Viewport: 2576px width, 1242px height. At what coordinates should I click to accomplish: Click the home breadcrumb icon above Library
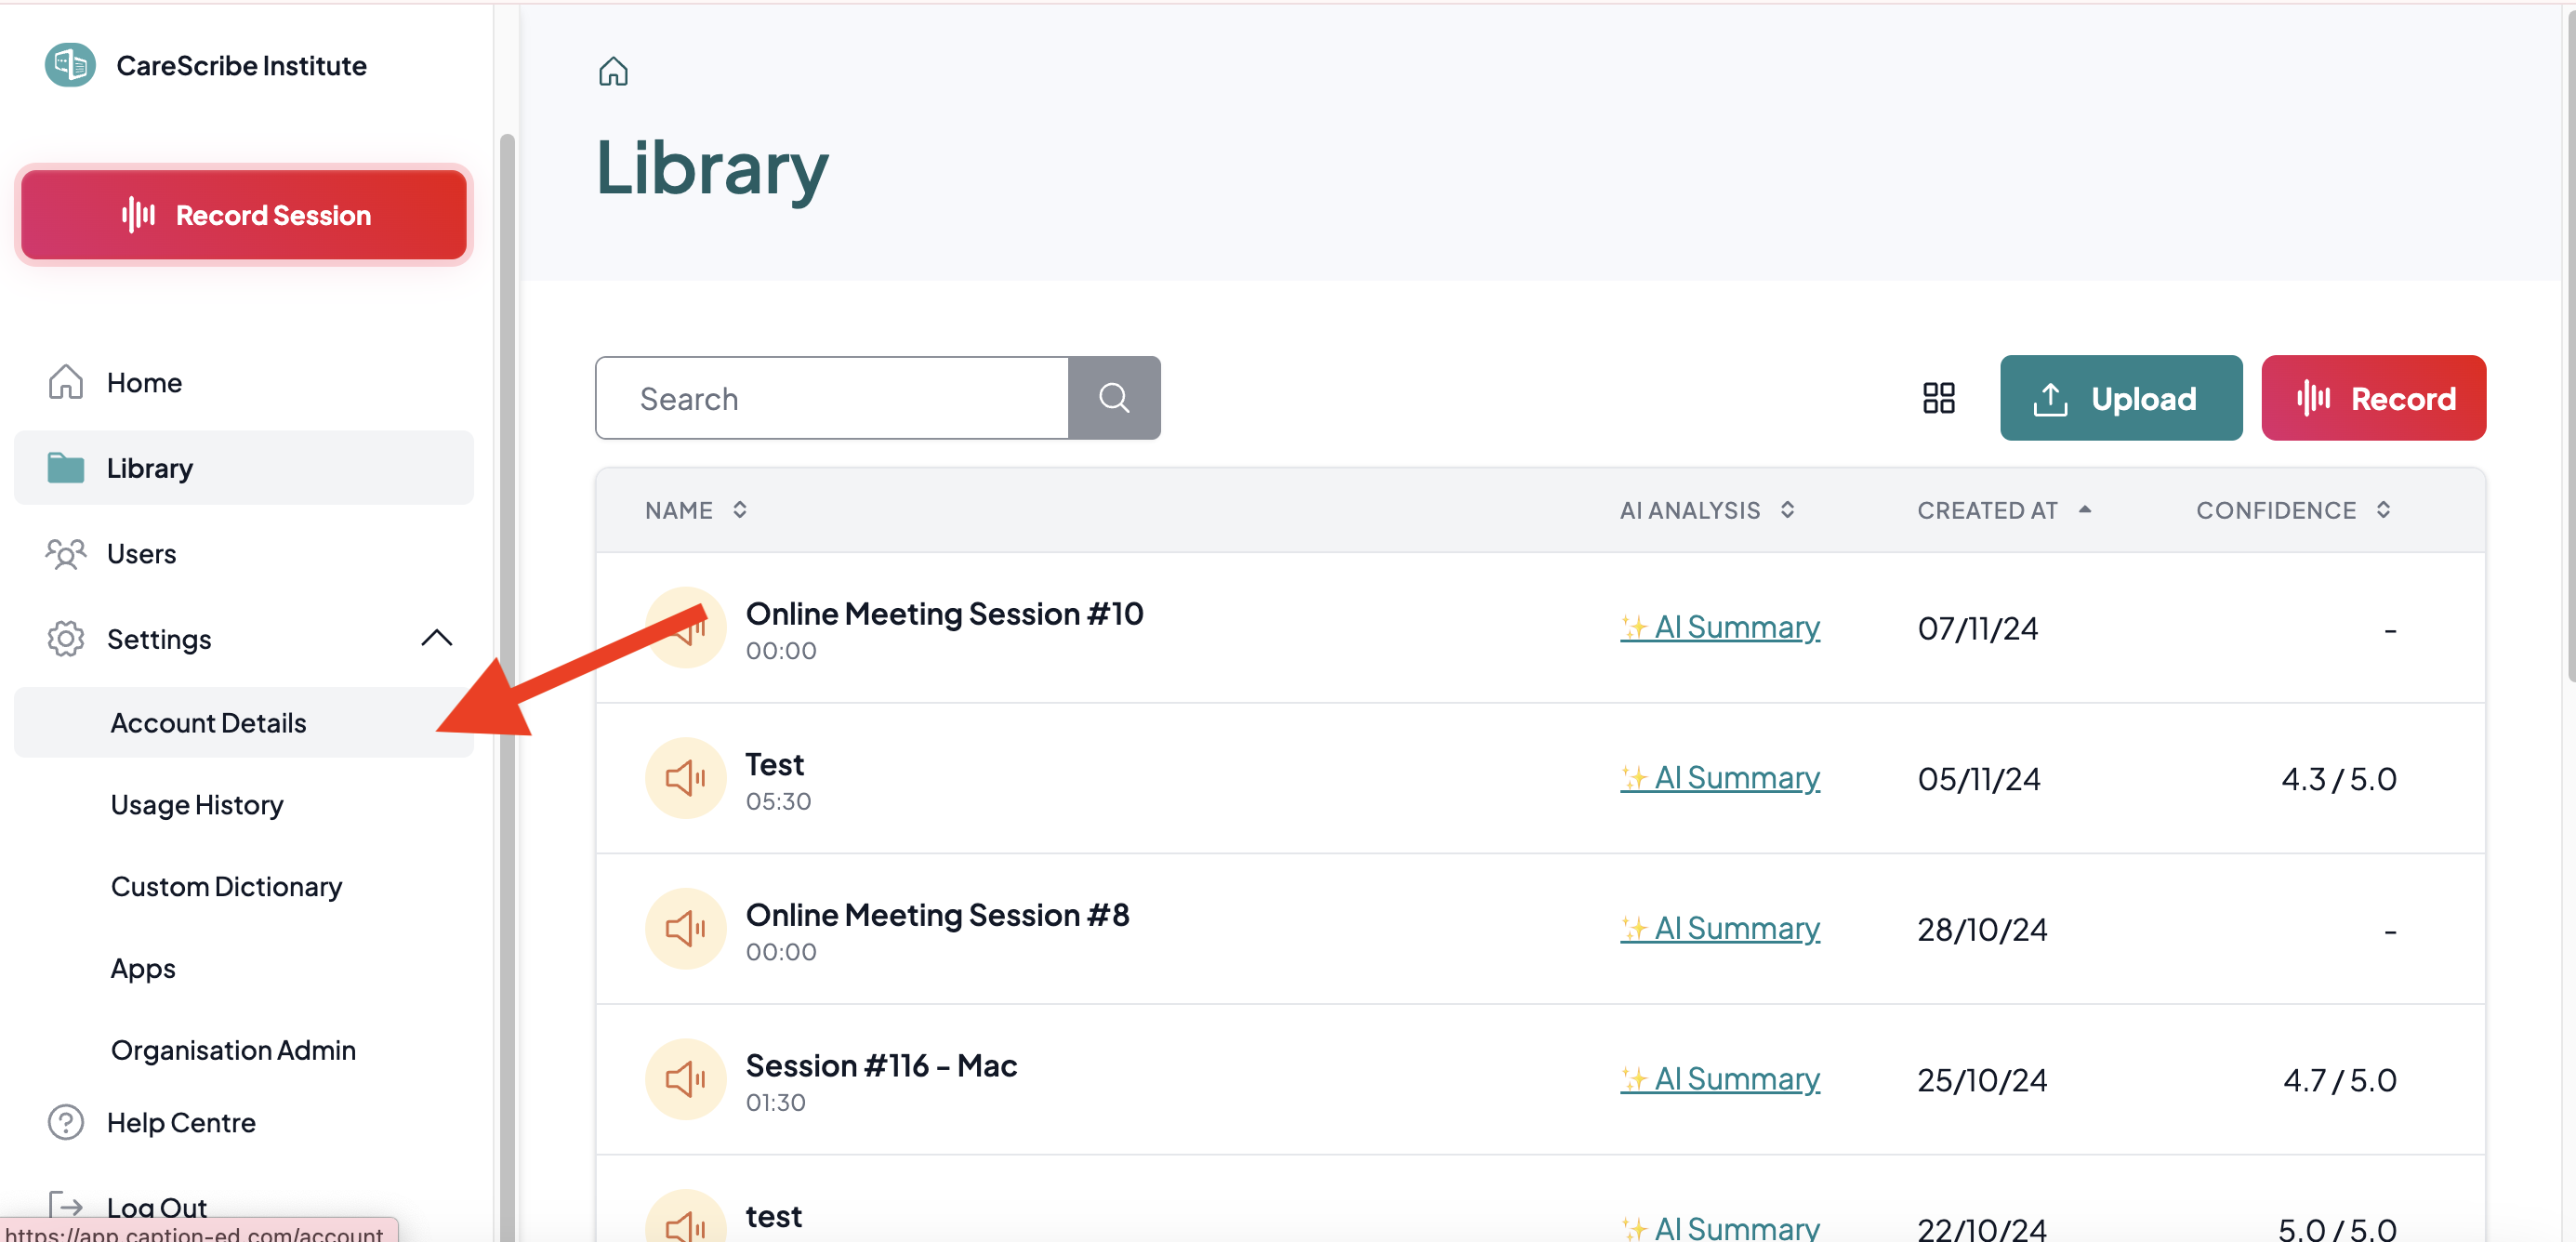coord(613,71)
